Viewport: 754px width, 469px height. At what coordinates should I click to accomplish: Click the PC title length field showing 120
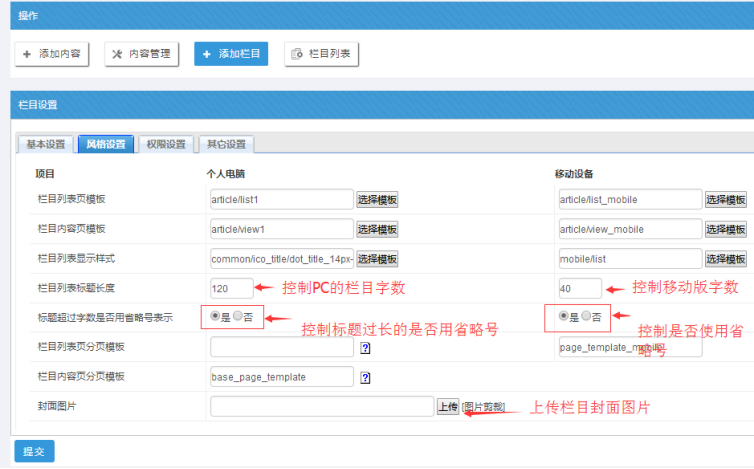pos(232,288)
